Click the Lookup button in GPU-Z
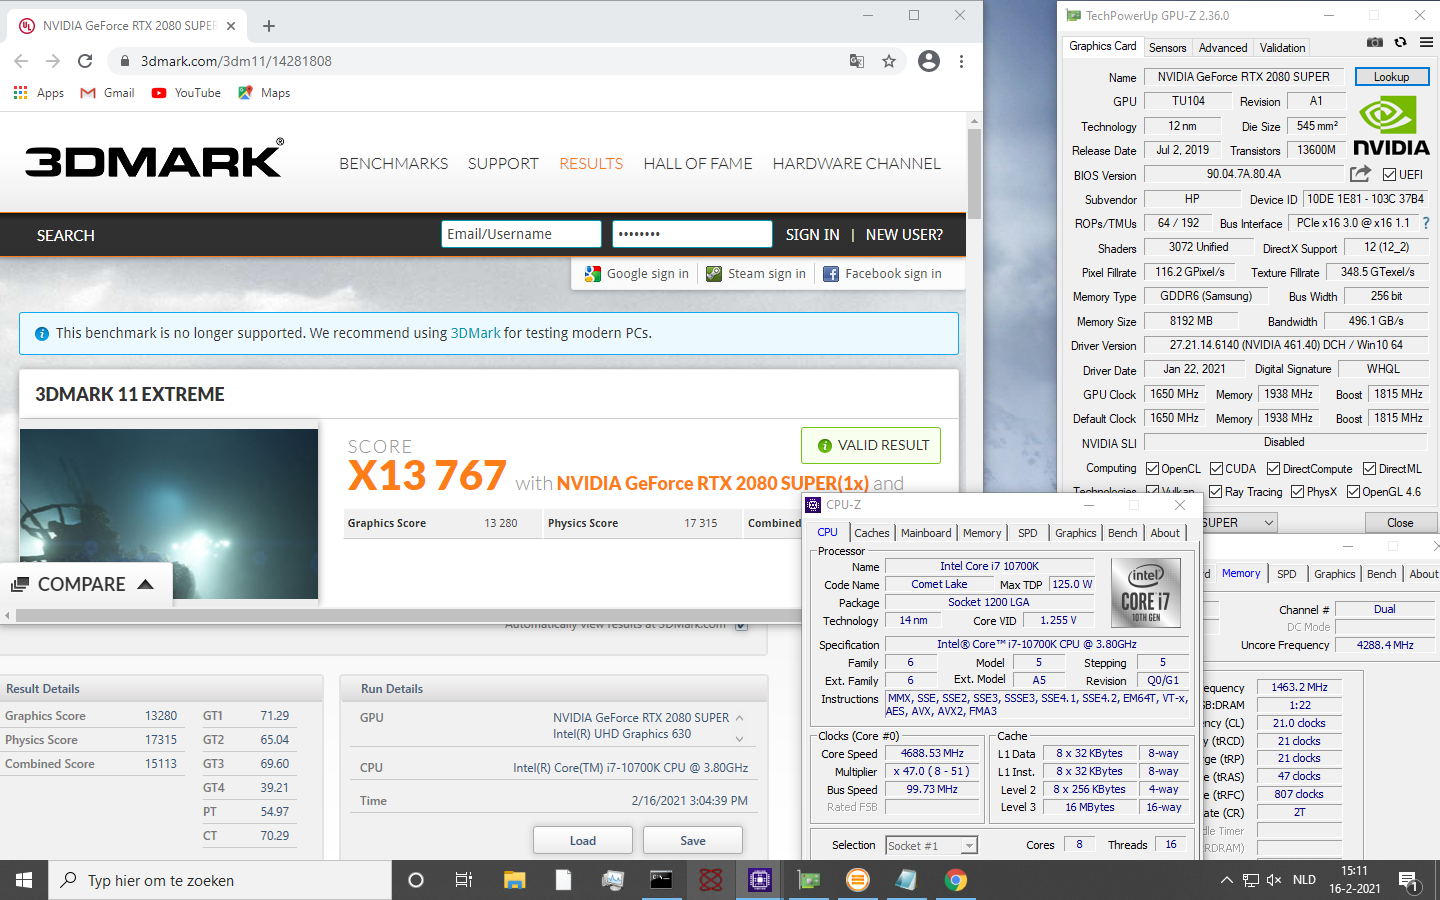 coord(1391,77)
